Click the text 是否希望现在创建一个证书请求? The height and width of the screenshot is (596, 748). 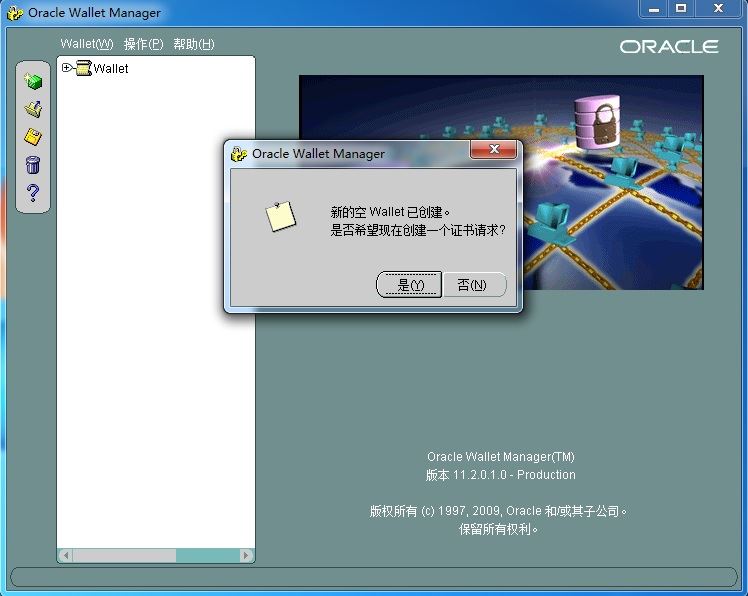[418, 230]
